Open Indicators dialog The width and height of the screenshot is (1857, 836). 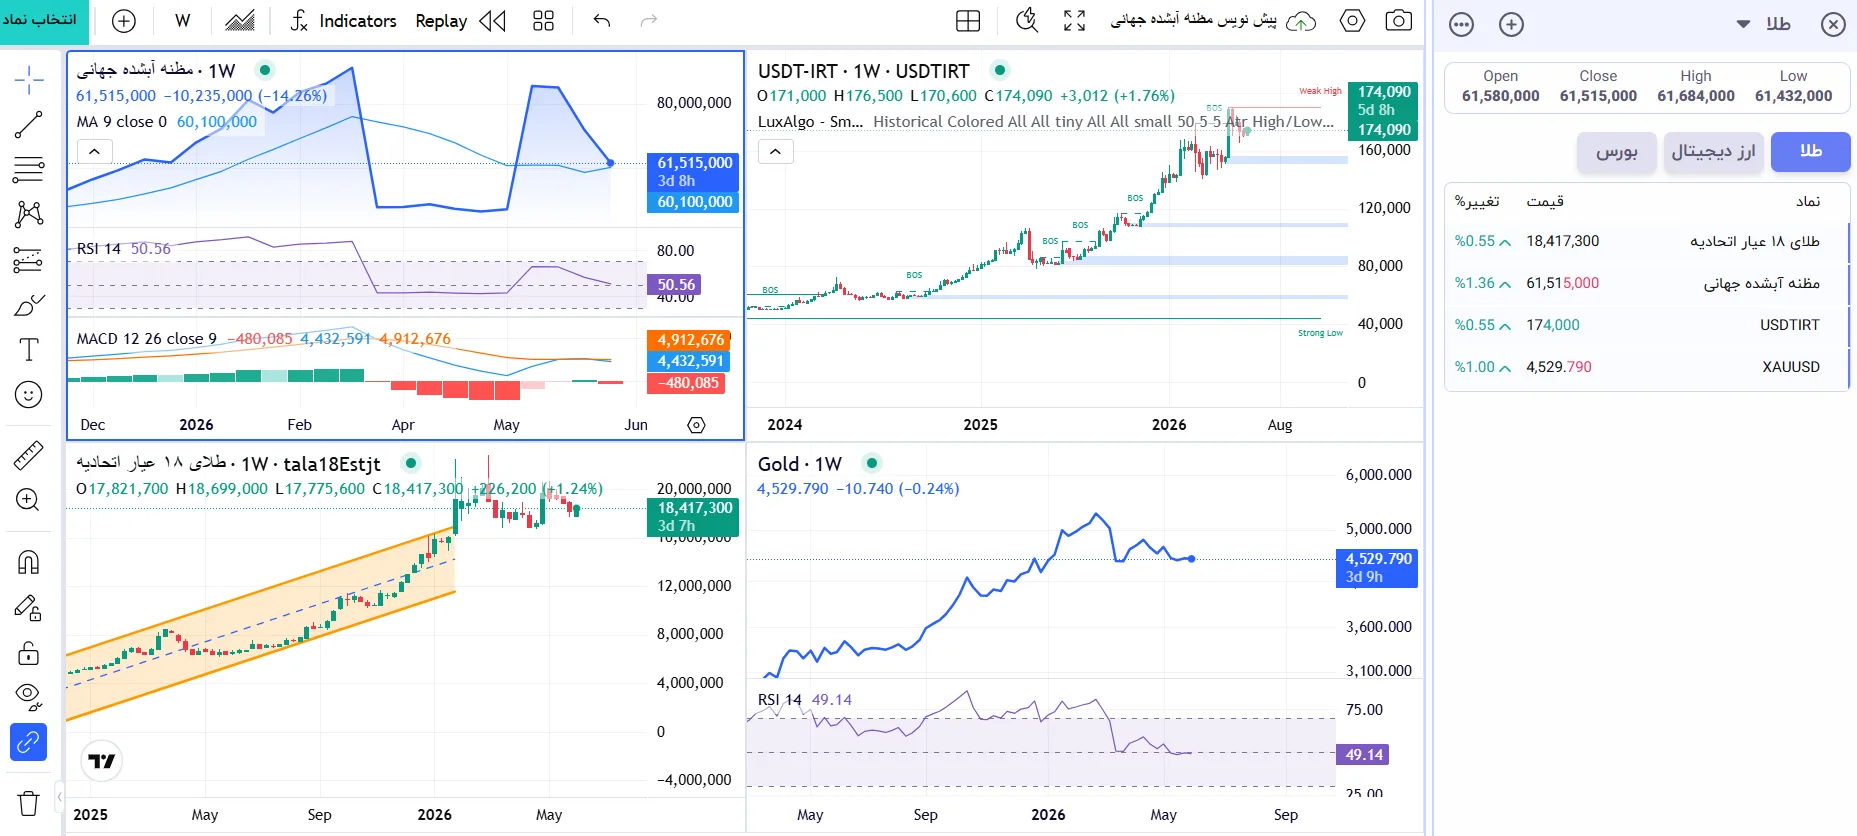pyautogui.click(x=344, y=21)
